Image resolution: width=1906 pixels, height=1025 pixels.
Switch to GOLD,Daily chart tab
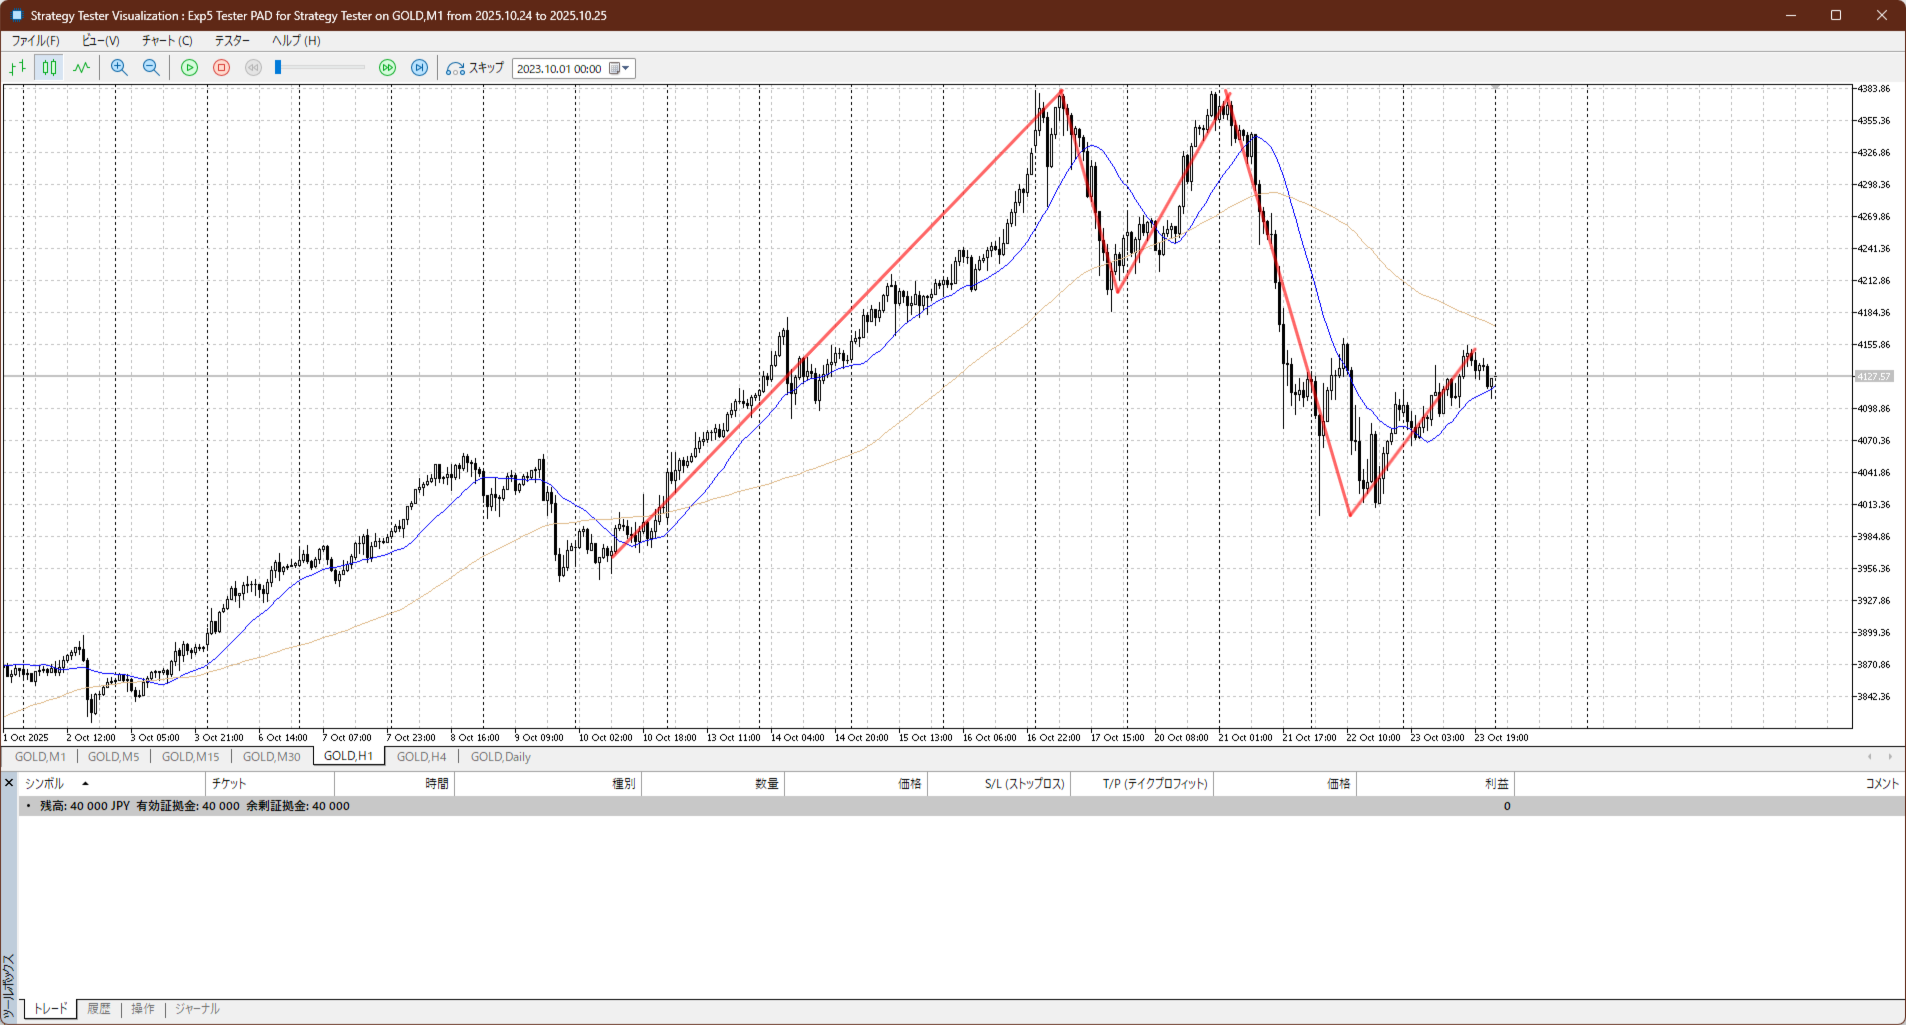pos(500,757)
